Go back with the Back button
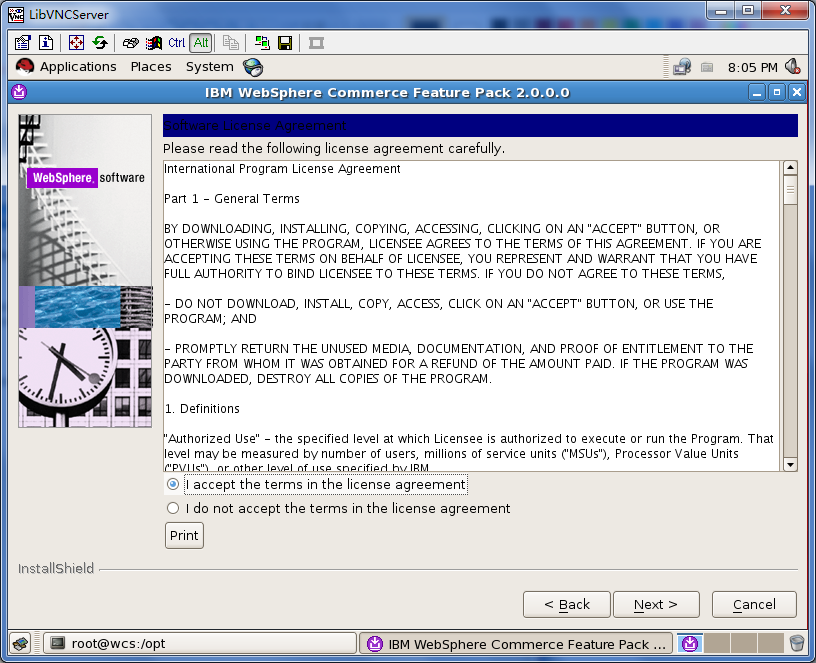The height and width of the screenshot is (663, 816). [567, 604]
